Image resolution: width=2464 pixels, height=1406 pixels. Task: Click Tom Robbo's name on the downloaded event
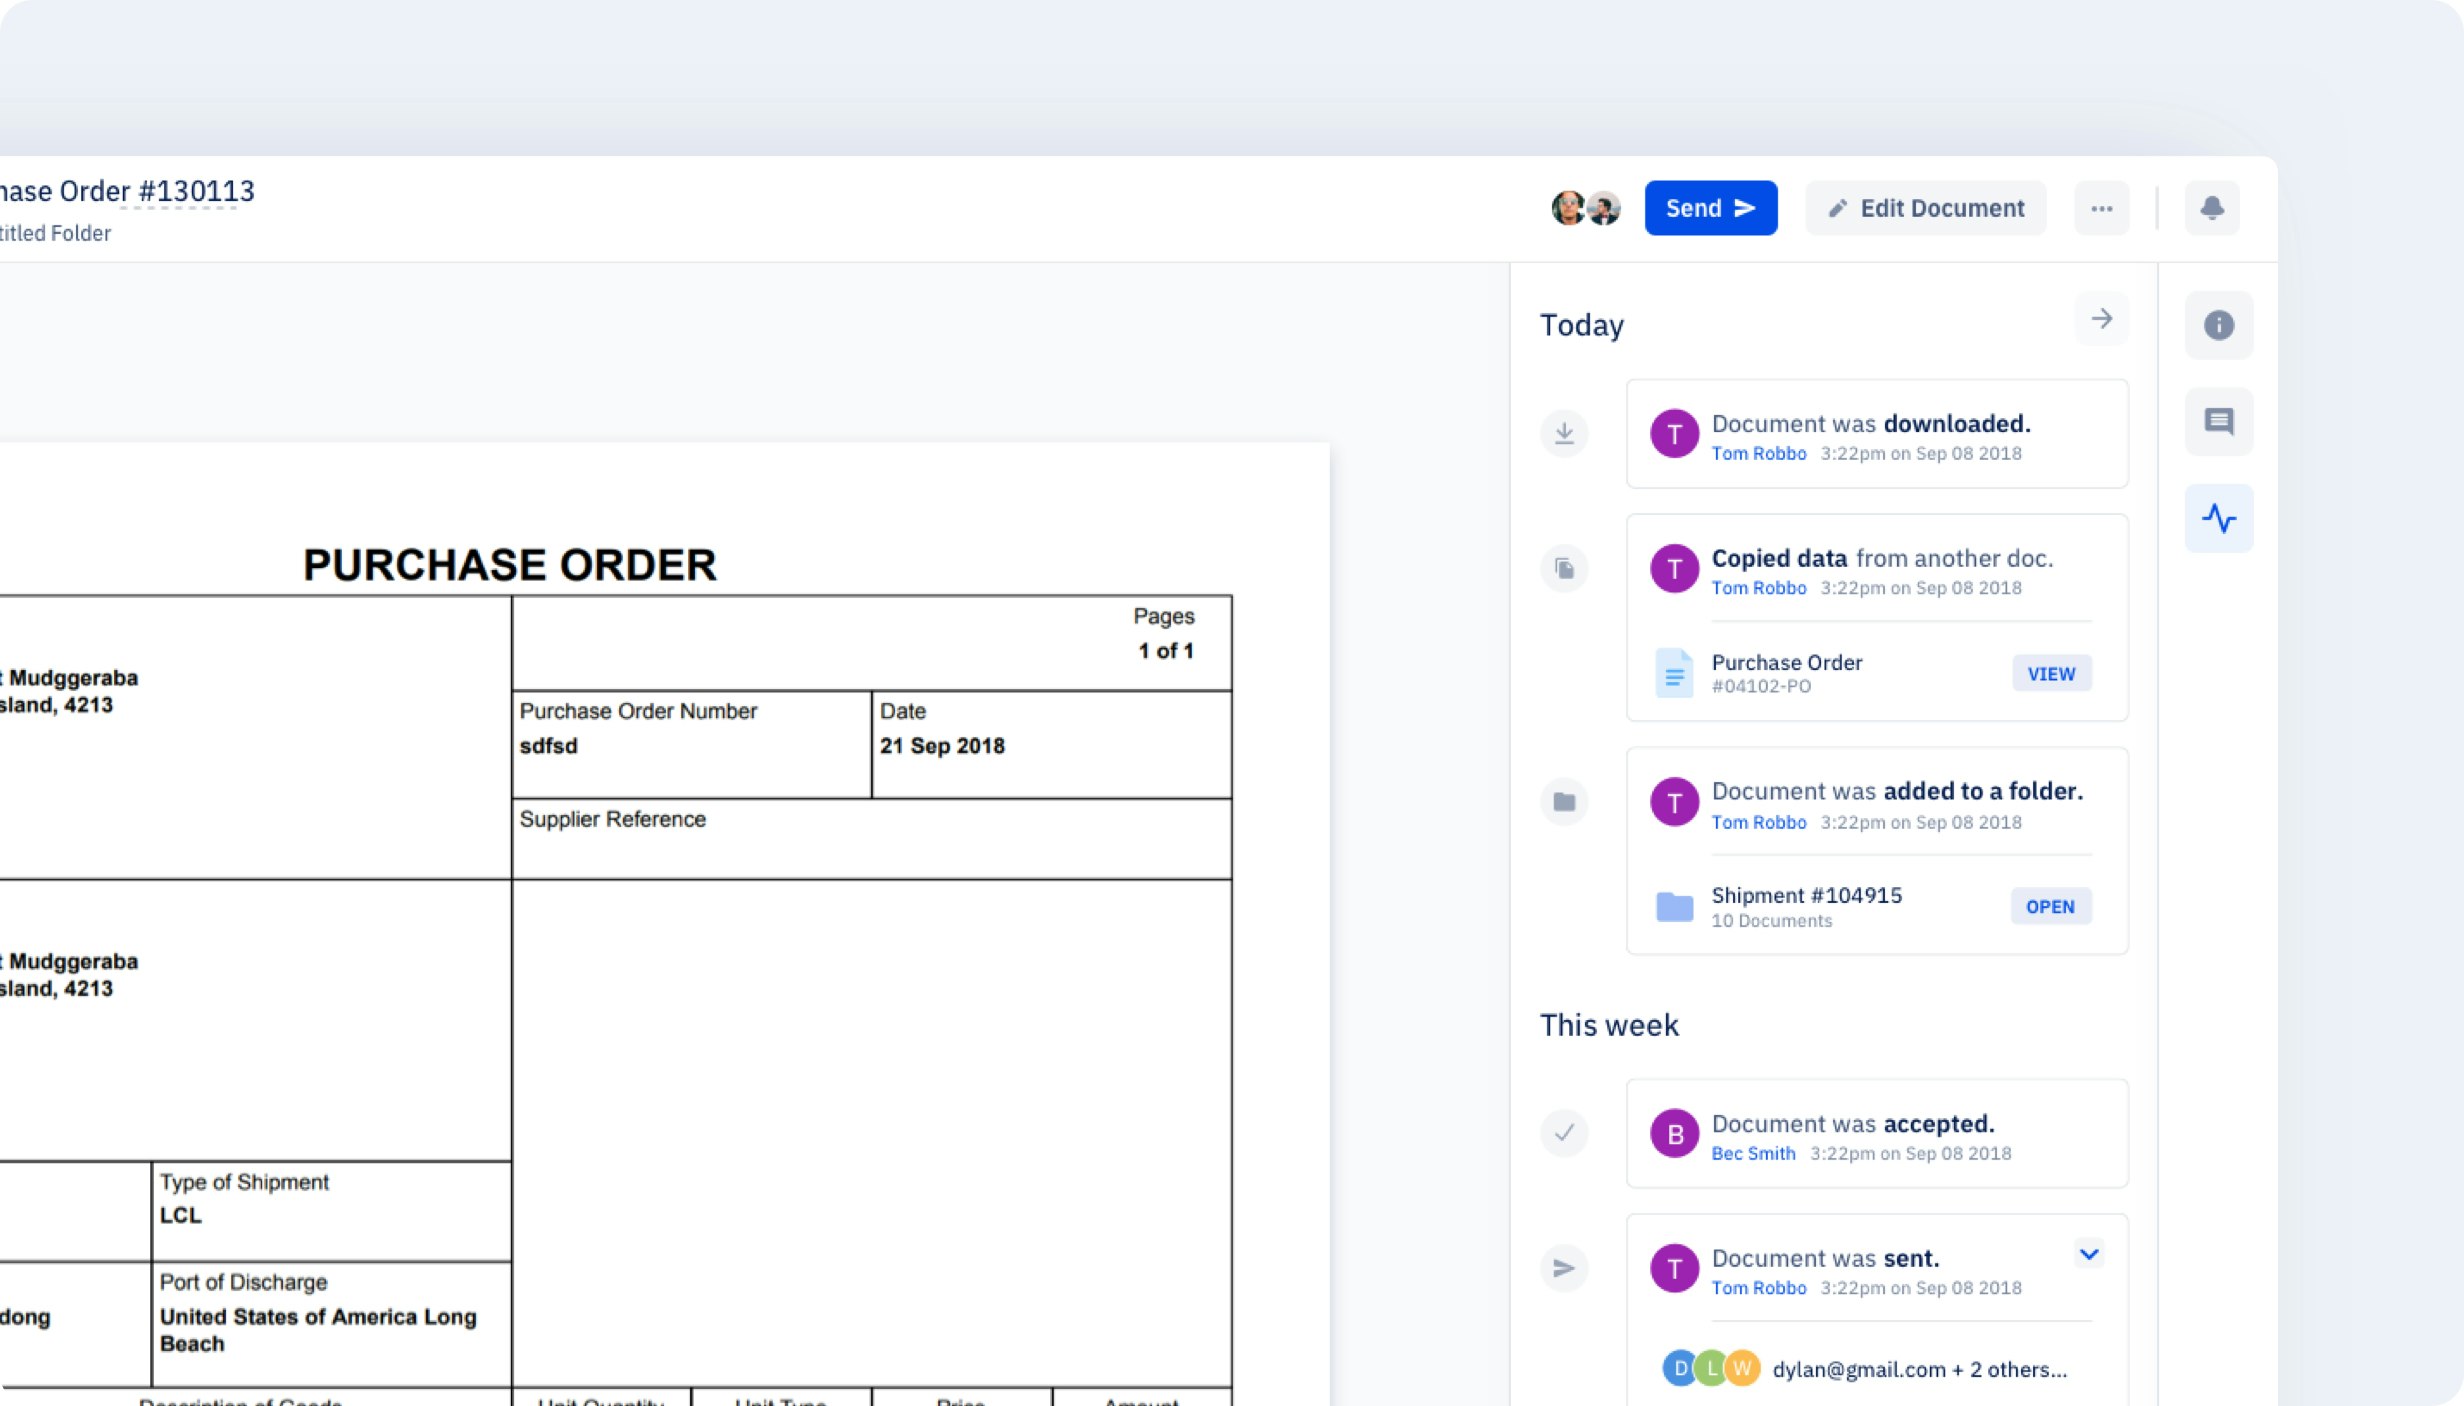point(1759,453)
